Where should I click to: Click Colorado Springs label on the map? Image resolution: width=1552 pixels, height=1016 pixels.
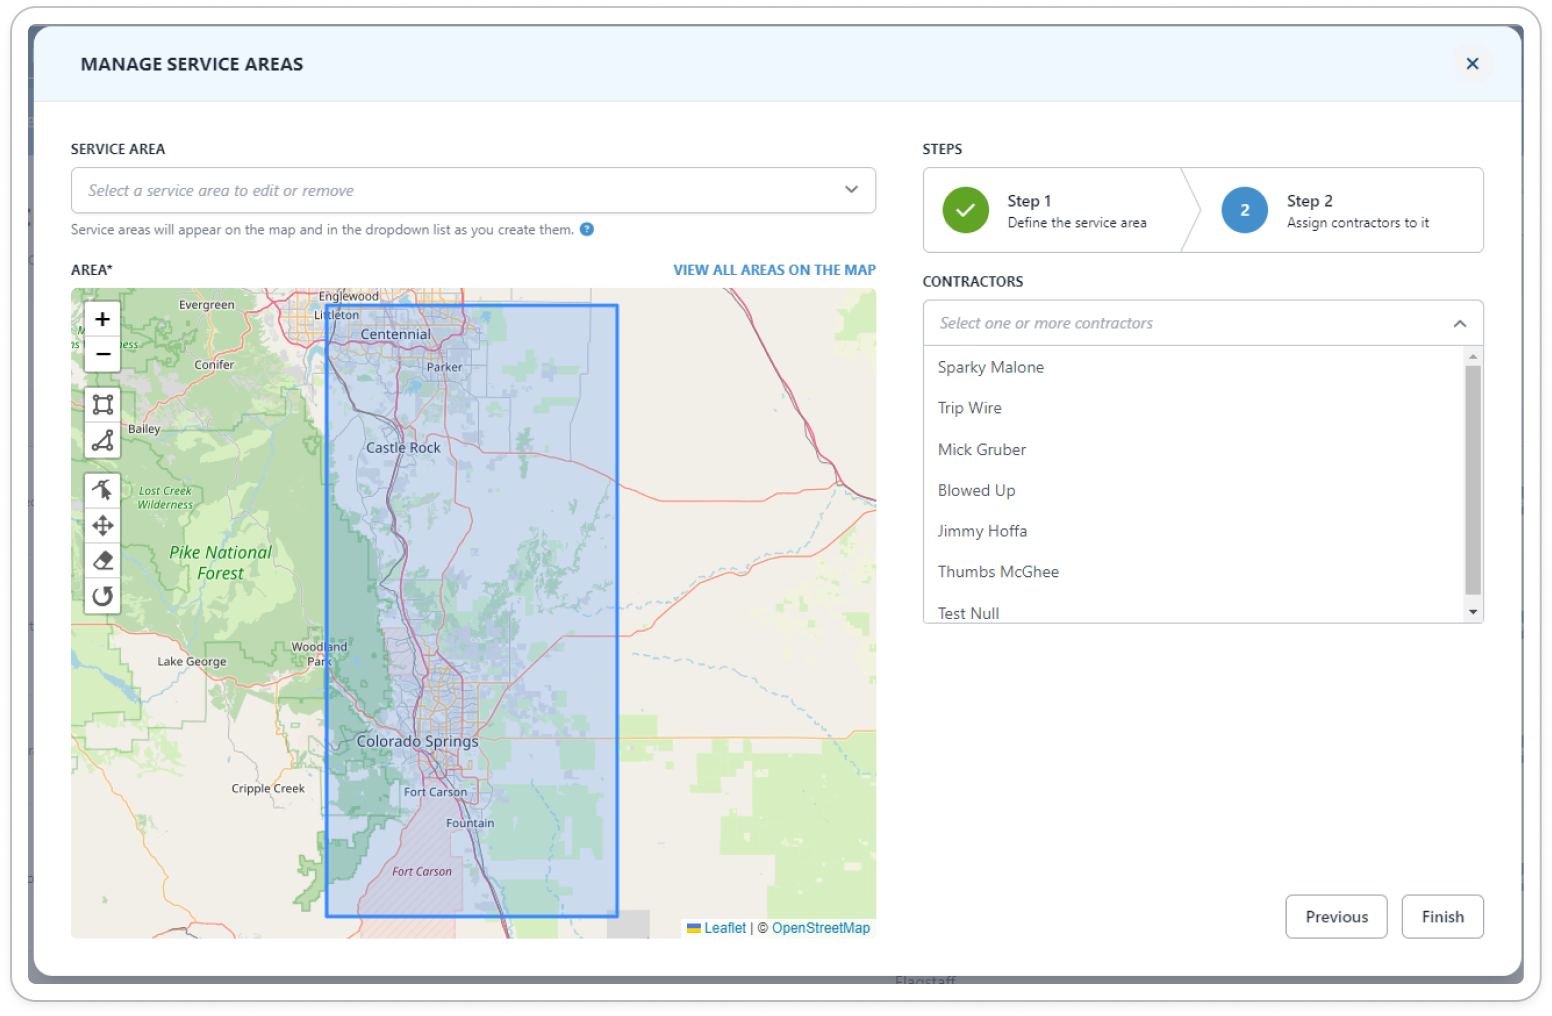pos(418,742)
